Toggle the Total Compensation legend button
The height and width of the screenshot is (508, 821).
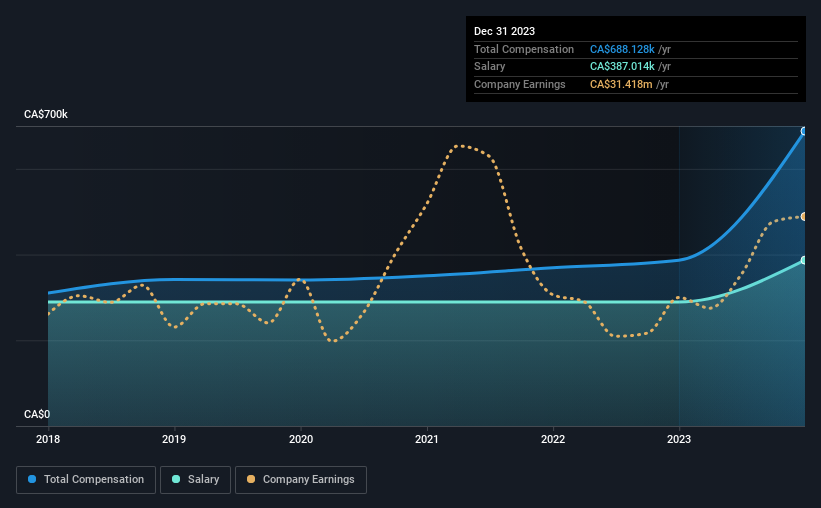click(86, 480)
